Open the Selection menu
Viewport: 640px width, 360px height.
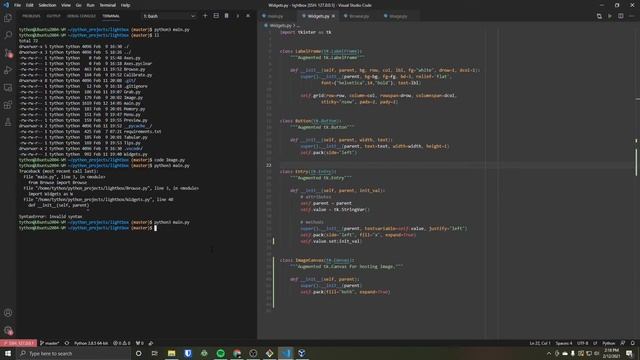click(47, 5)
